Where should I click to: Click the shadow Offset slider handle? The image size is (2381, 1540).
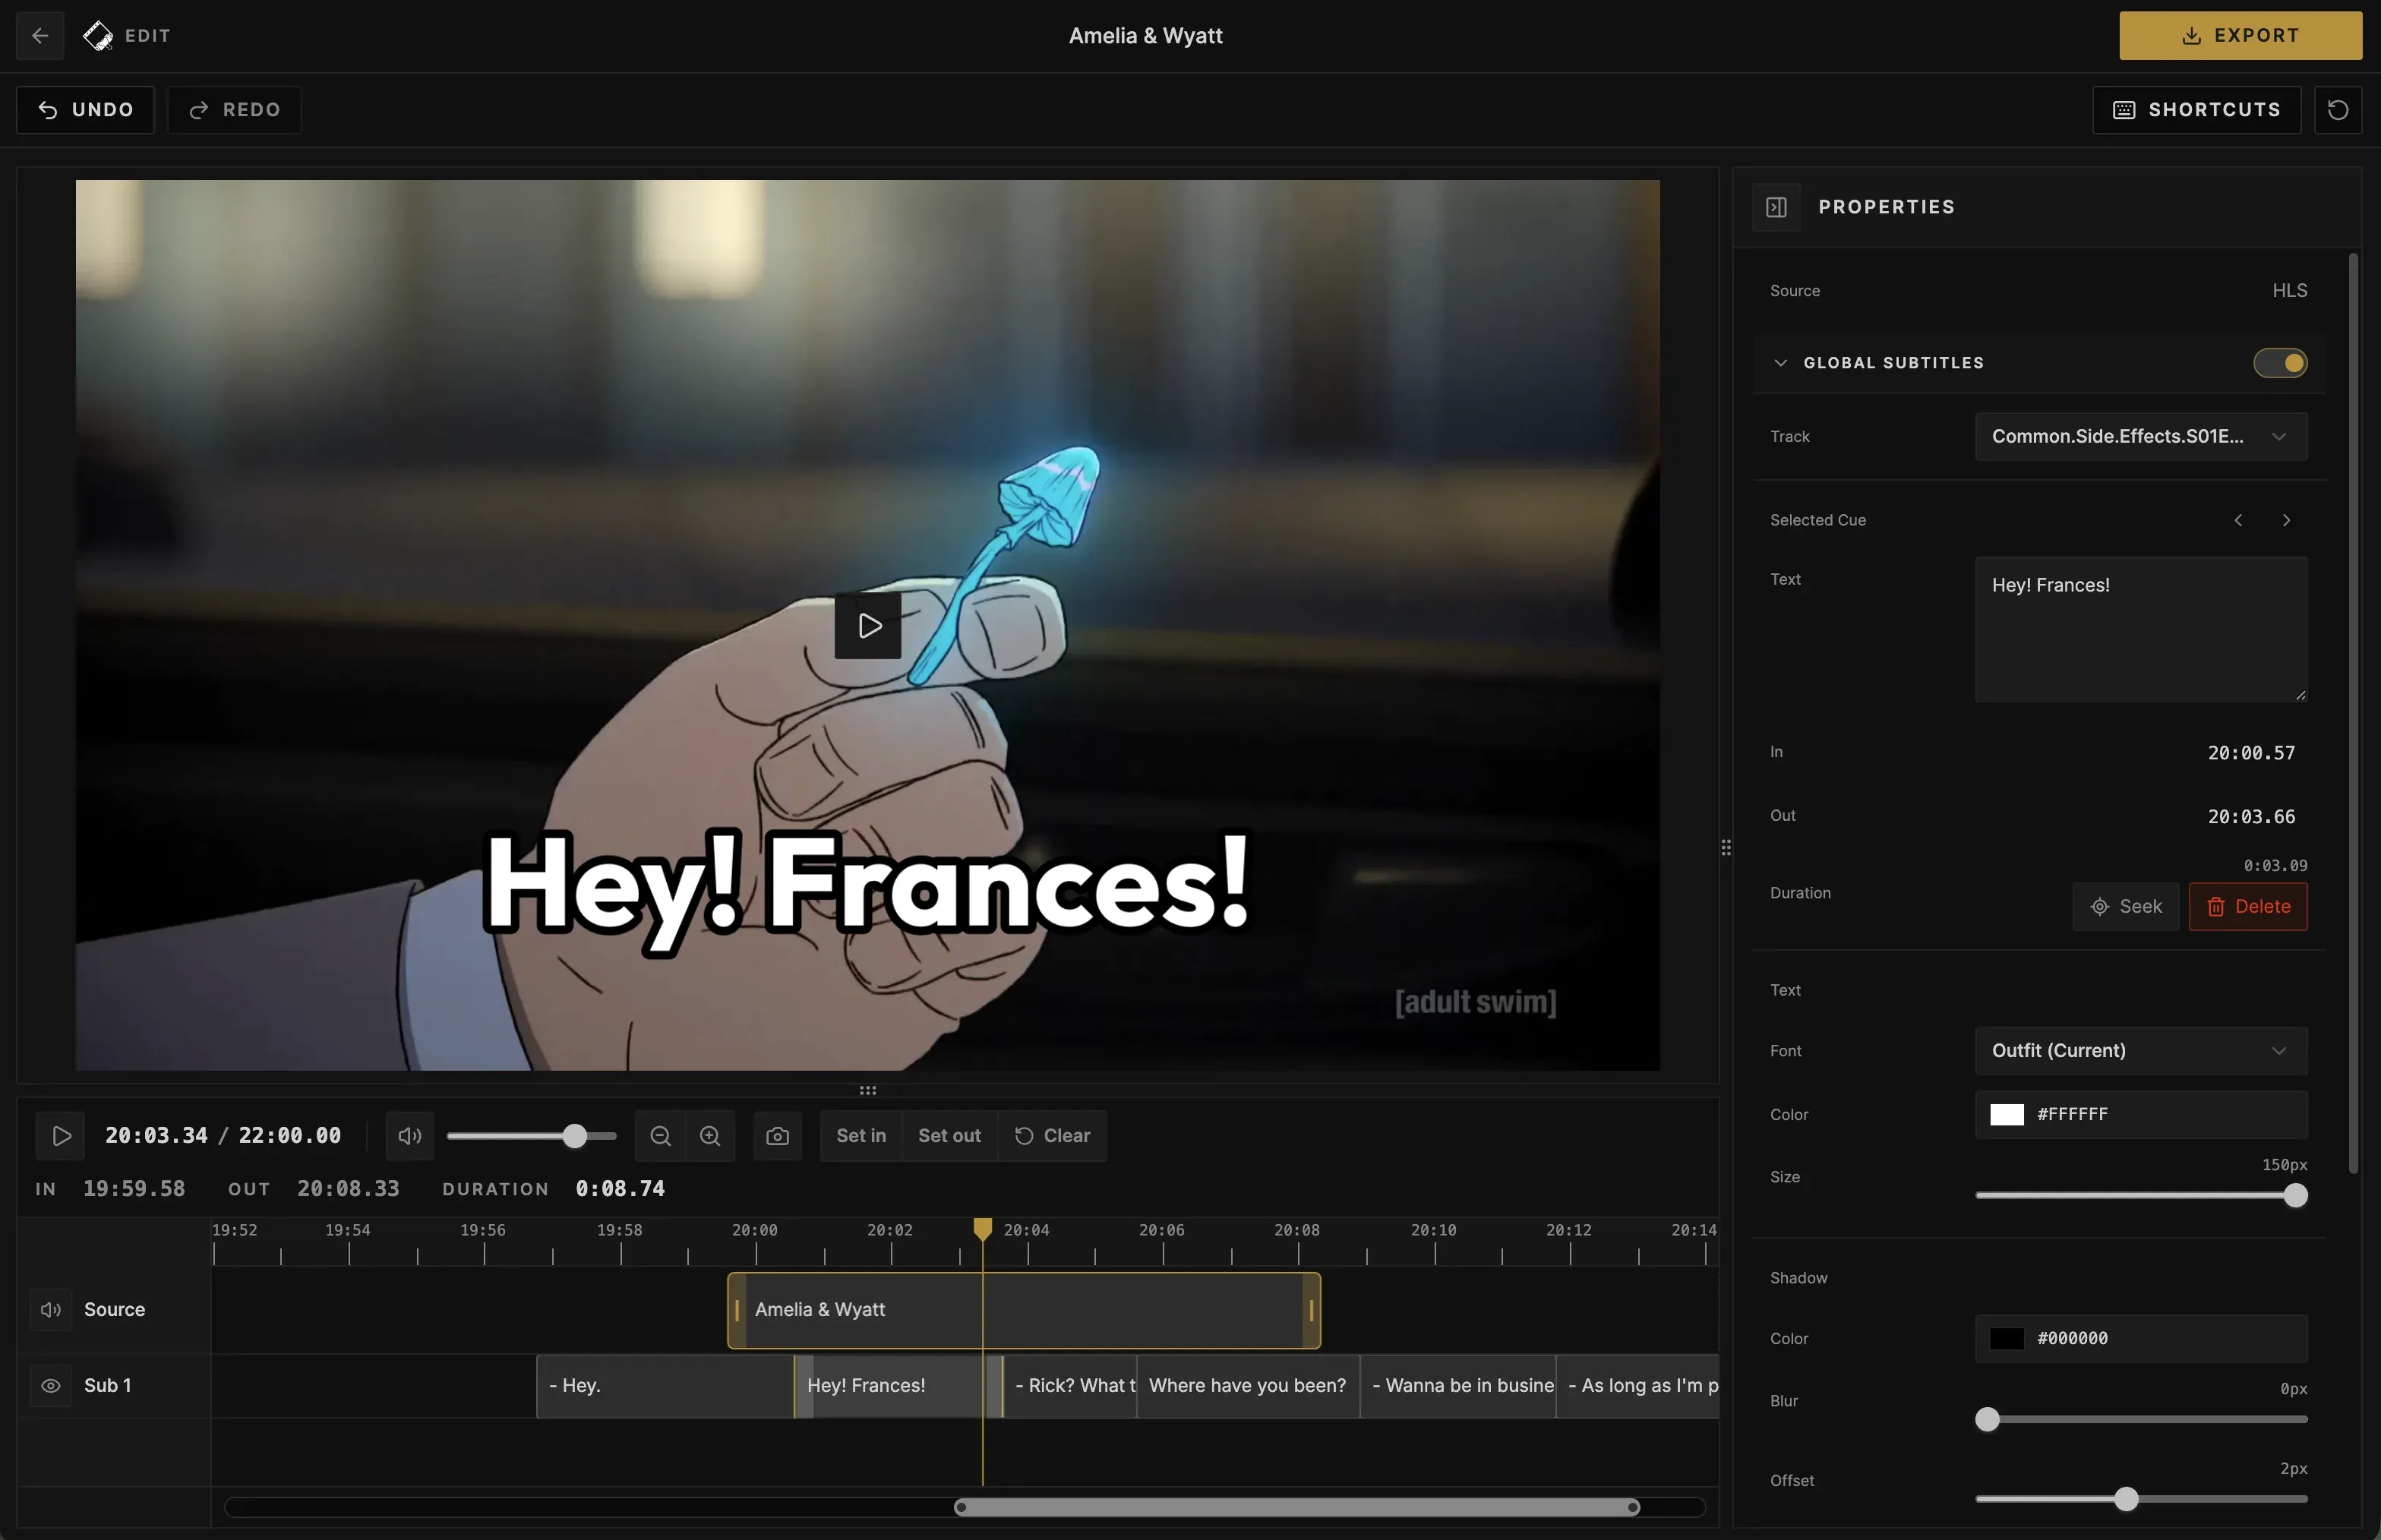(x=2126, y=1499)
